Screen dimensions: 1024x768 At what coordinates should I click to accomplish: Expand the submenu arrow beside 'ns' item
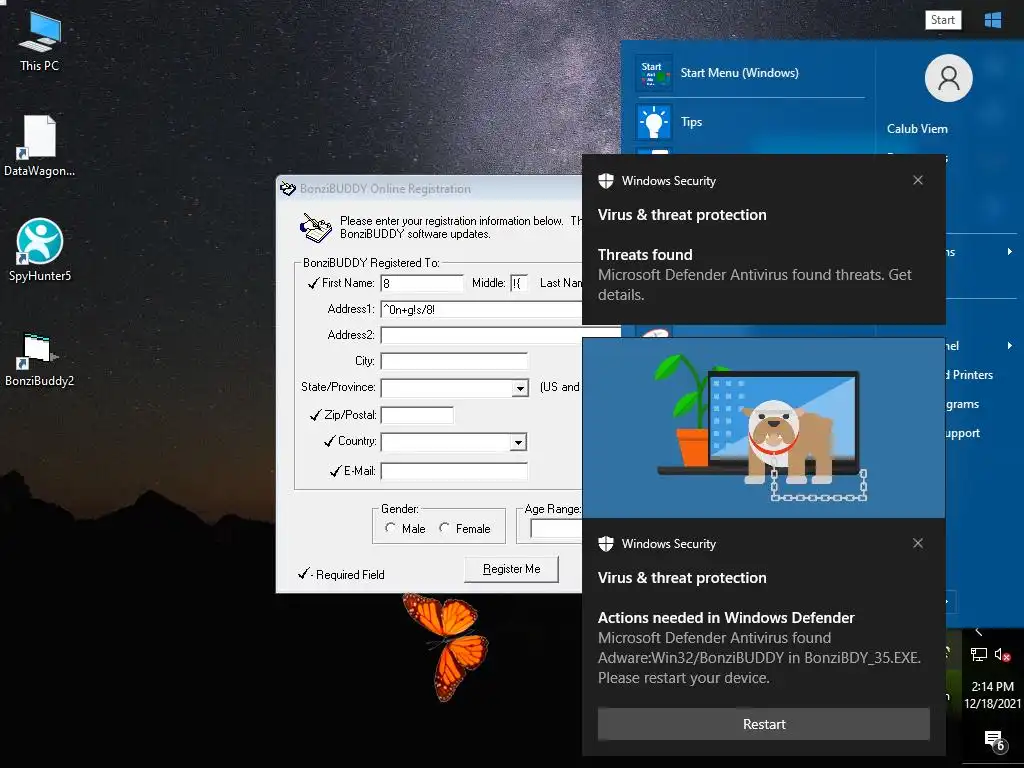(x=1010, y=252)
